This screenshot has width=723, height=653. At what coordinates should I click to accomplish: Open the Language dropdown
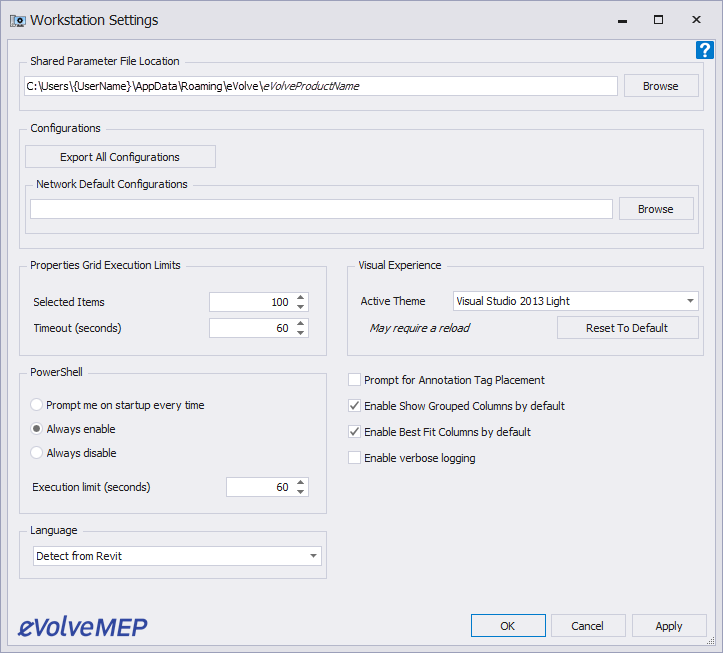click(177, 556)
